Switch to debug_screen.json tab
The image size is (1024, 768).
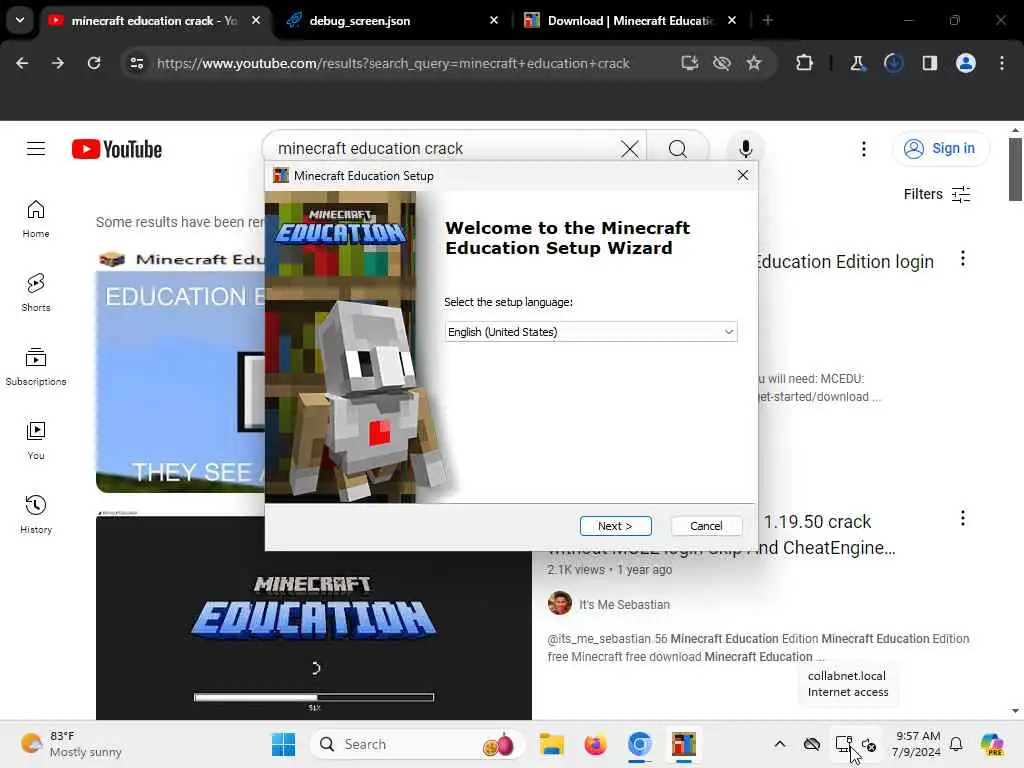[x=360, y=21]
